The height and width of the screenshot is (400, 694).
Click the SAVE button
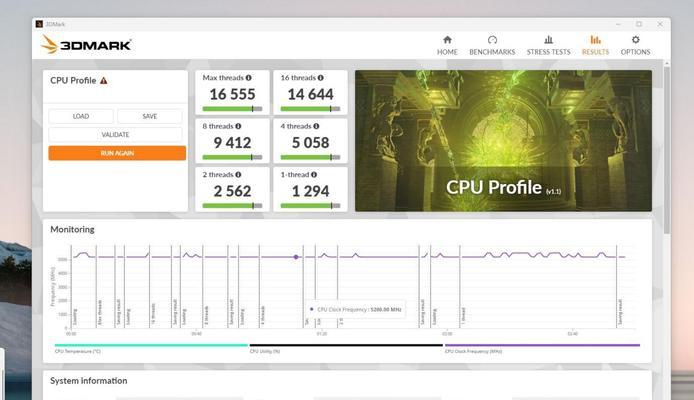click(150, 116)
